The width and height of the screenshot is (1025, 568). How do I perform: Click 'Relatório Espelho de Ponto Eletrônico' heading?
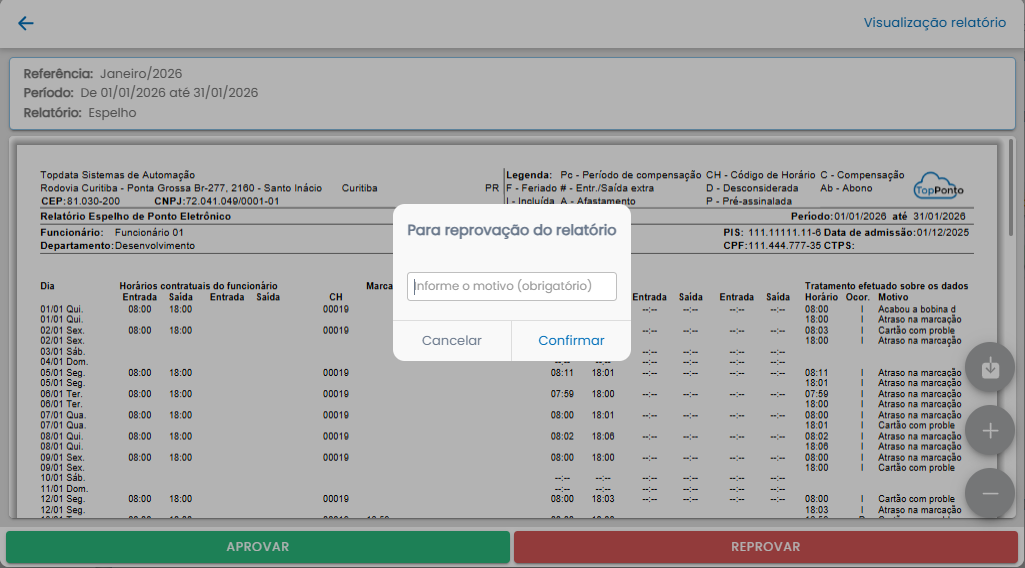point(135,216)
